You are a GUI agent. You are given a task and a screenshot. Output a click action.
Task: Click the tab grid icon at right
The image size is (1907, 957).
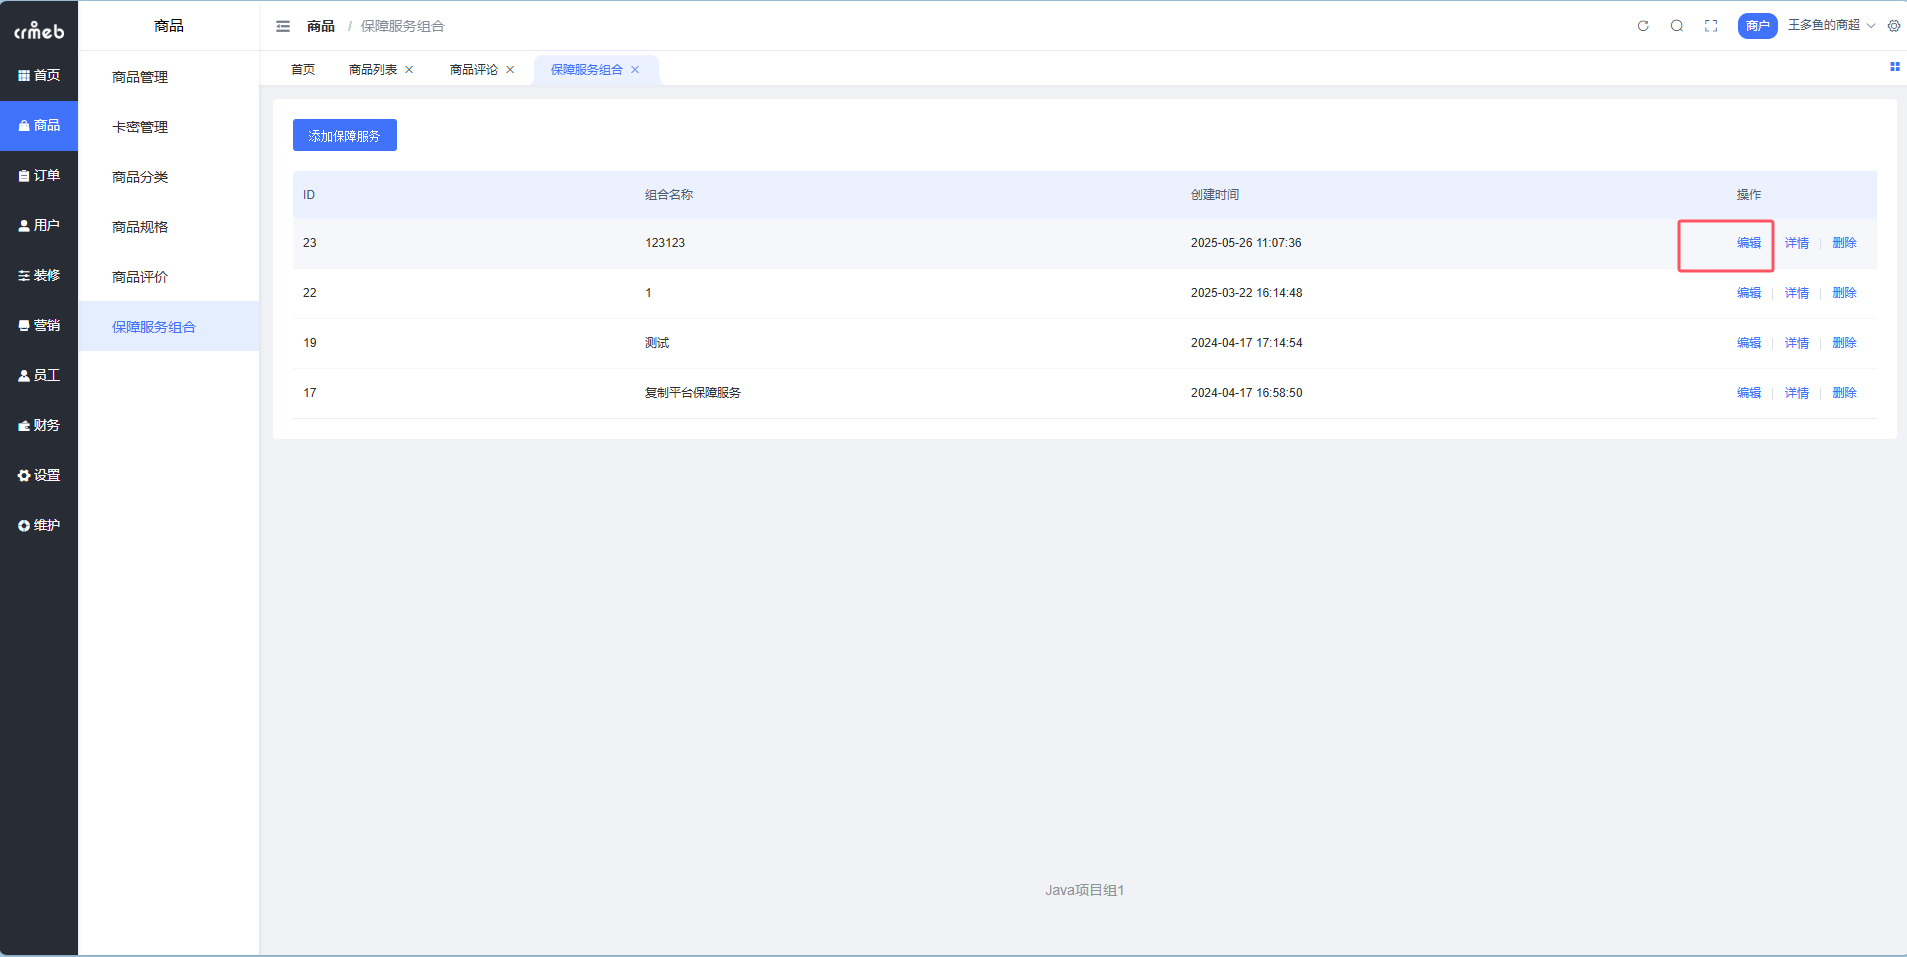1894,67
